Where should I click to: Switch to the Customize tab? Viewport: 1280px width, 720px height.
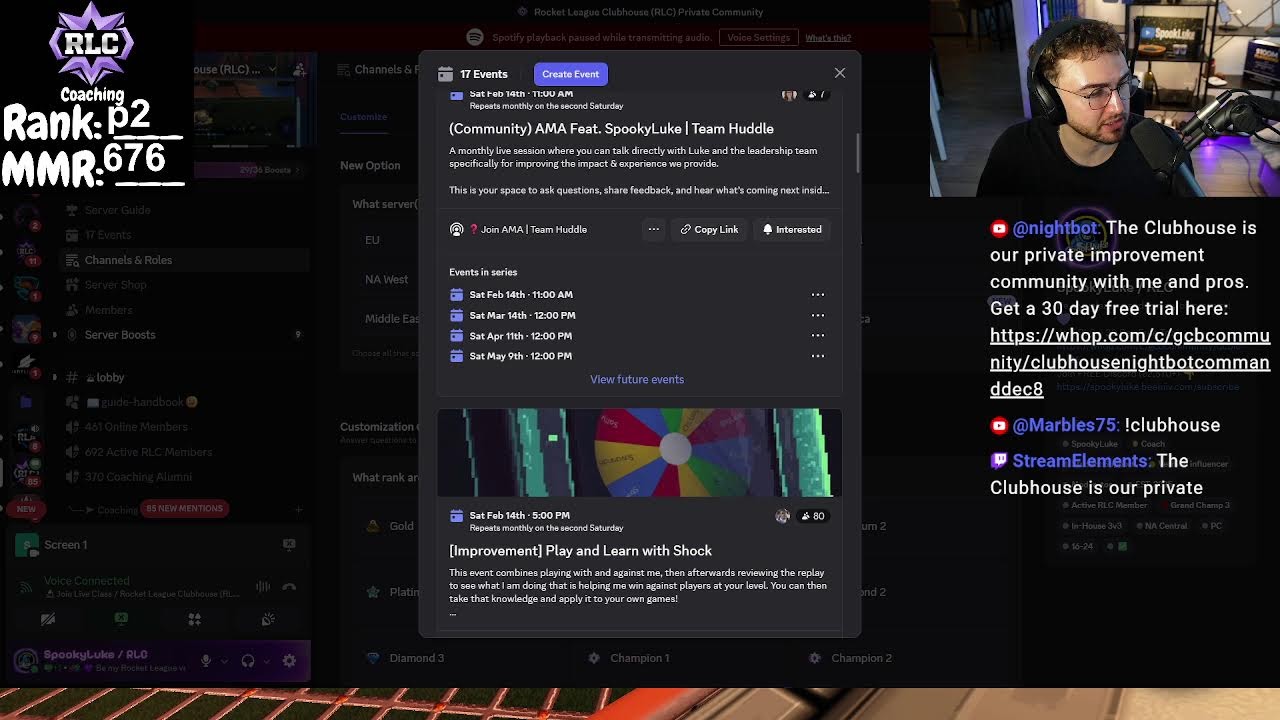(363, 116)
